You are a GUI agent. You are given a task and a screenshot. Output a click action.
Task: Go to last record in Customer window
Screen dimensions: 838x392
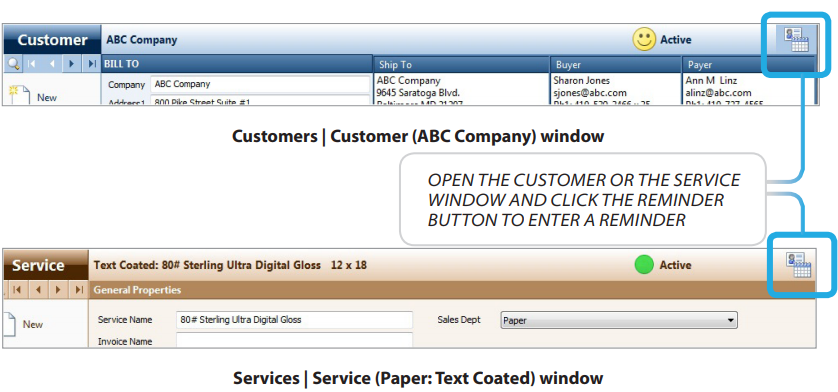coord(91,64)
